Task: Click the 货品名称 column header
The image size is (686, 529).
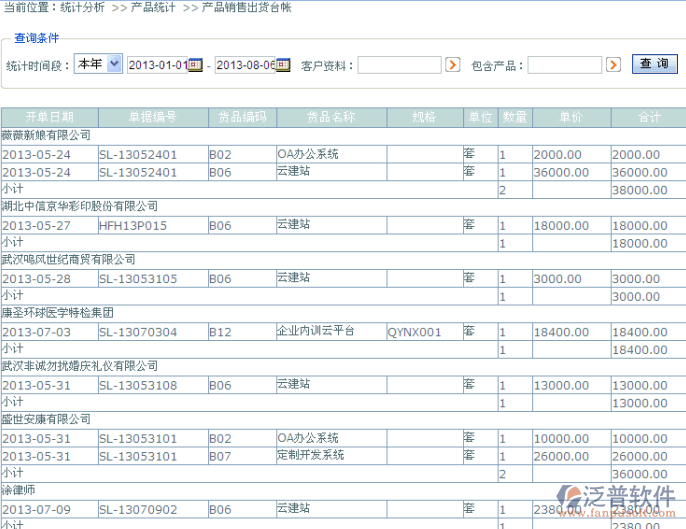Action: pyautogui.click(x=331, y=117)
